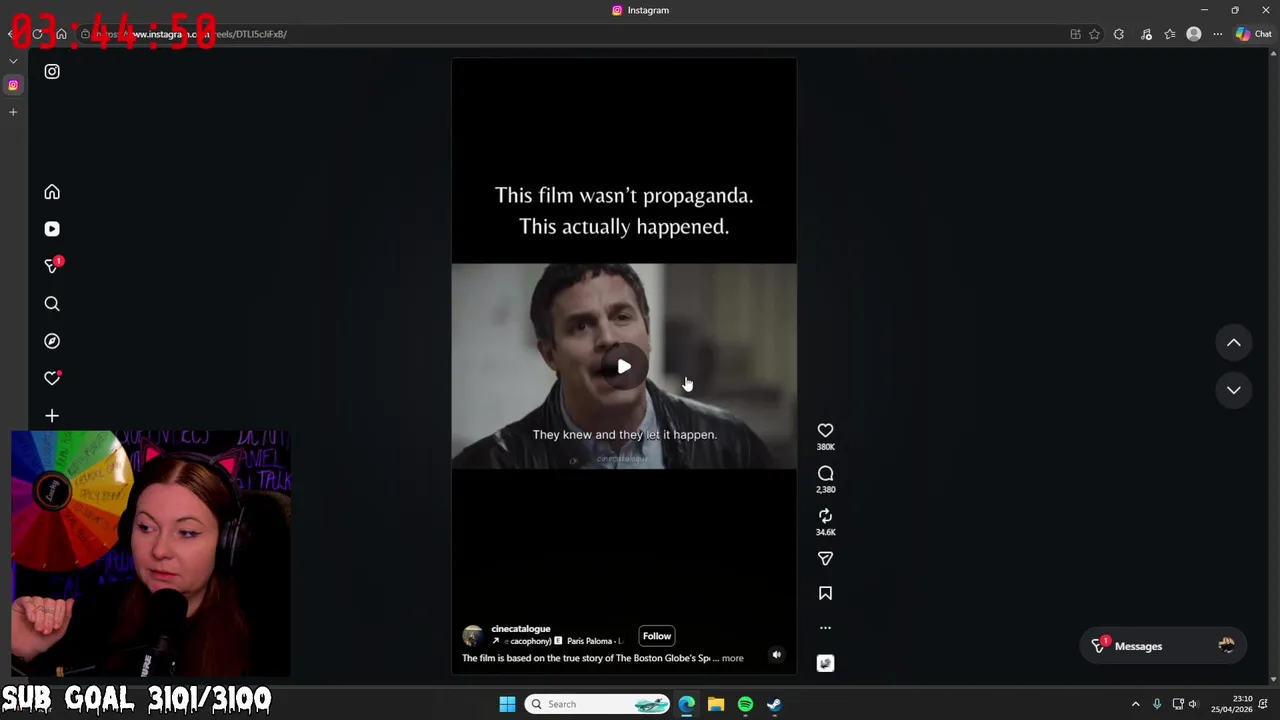Add new vertical tab plus
This screenshot has height=720, width=1280.
(13, 112)
